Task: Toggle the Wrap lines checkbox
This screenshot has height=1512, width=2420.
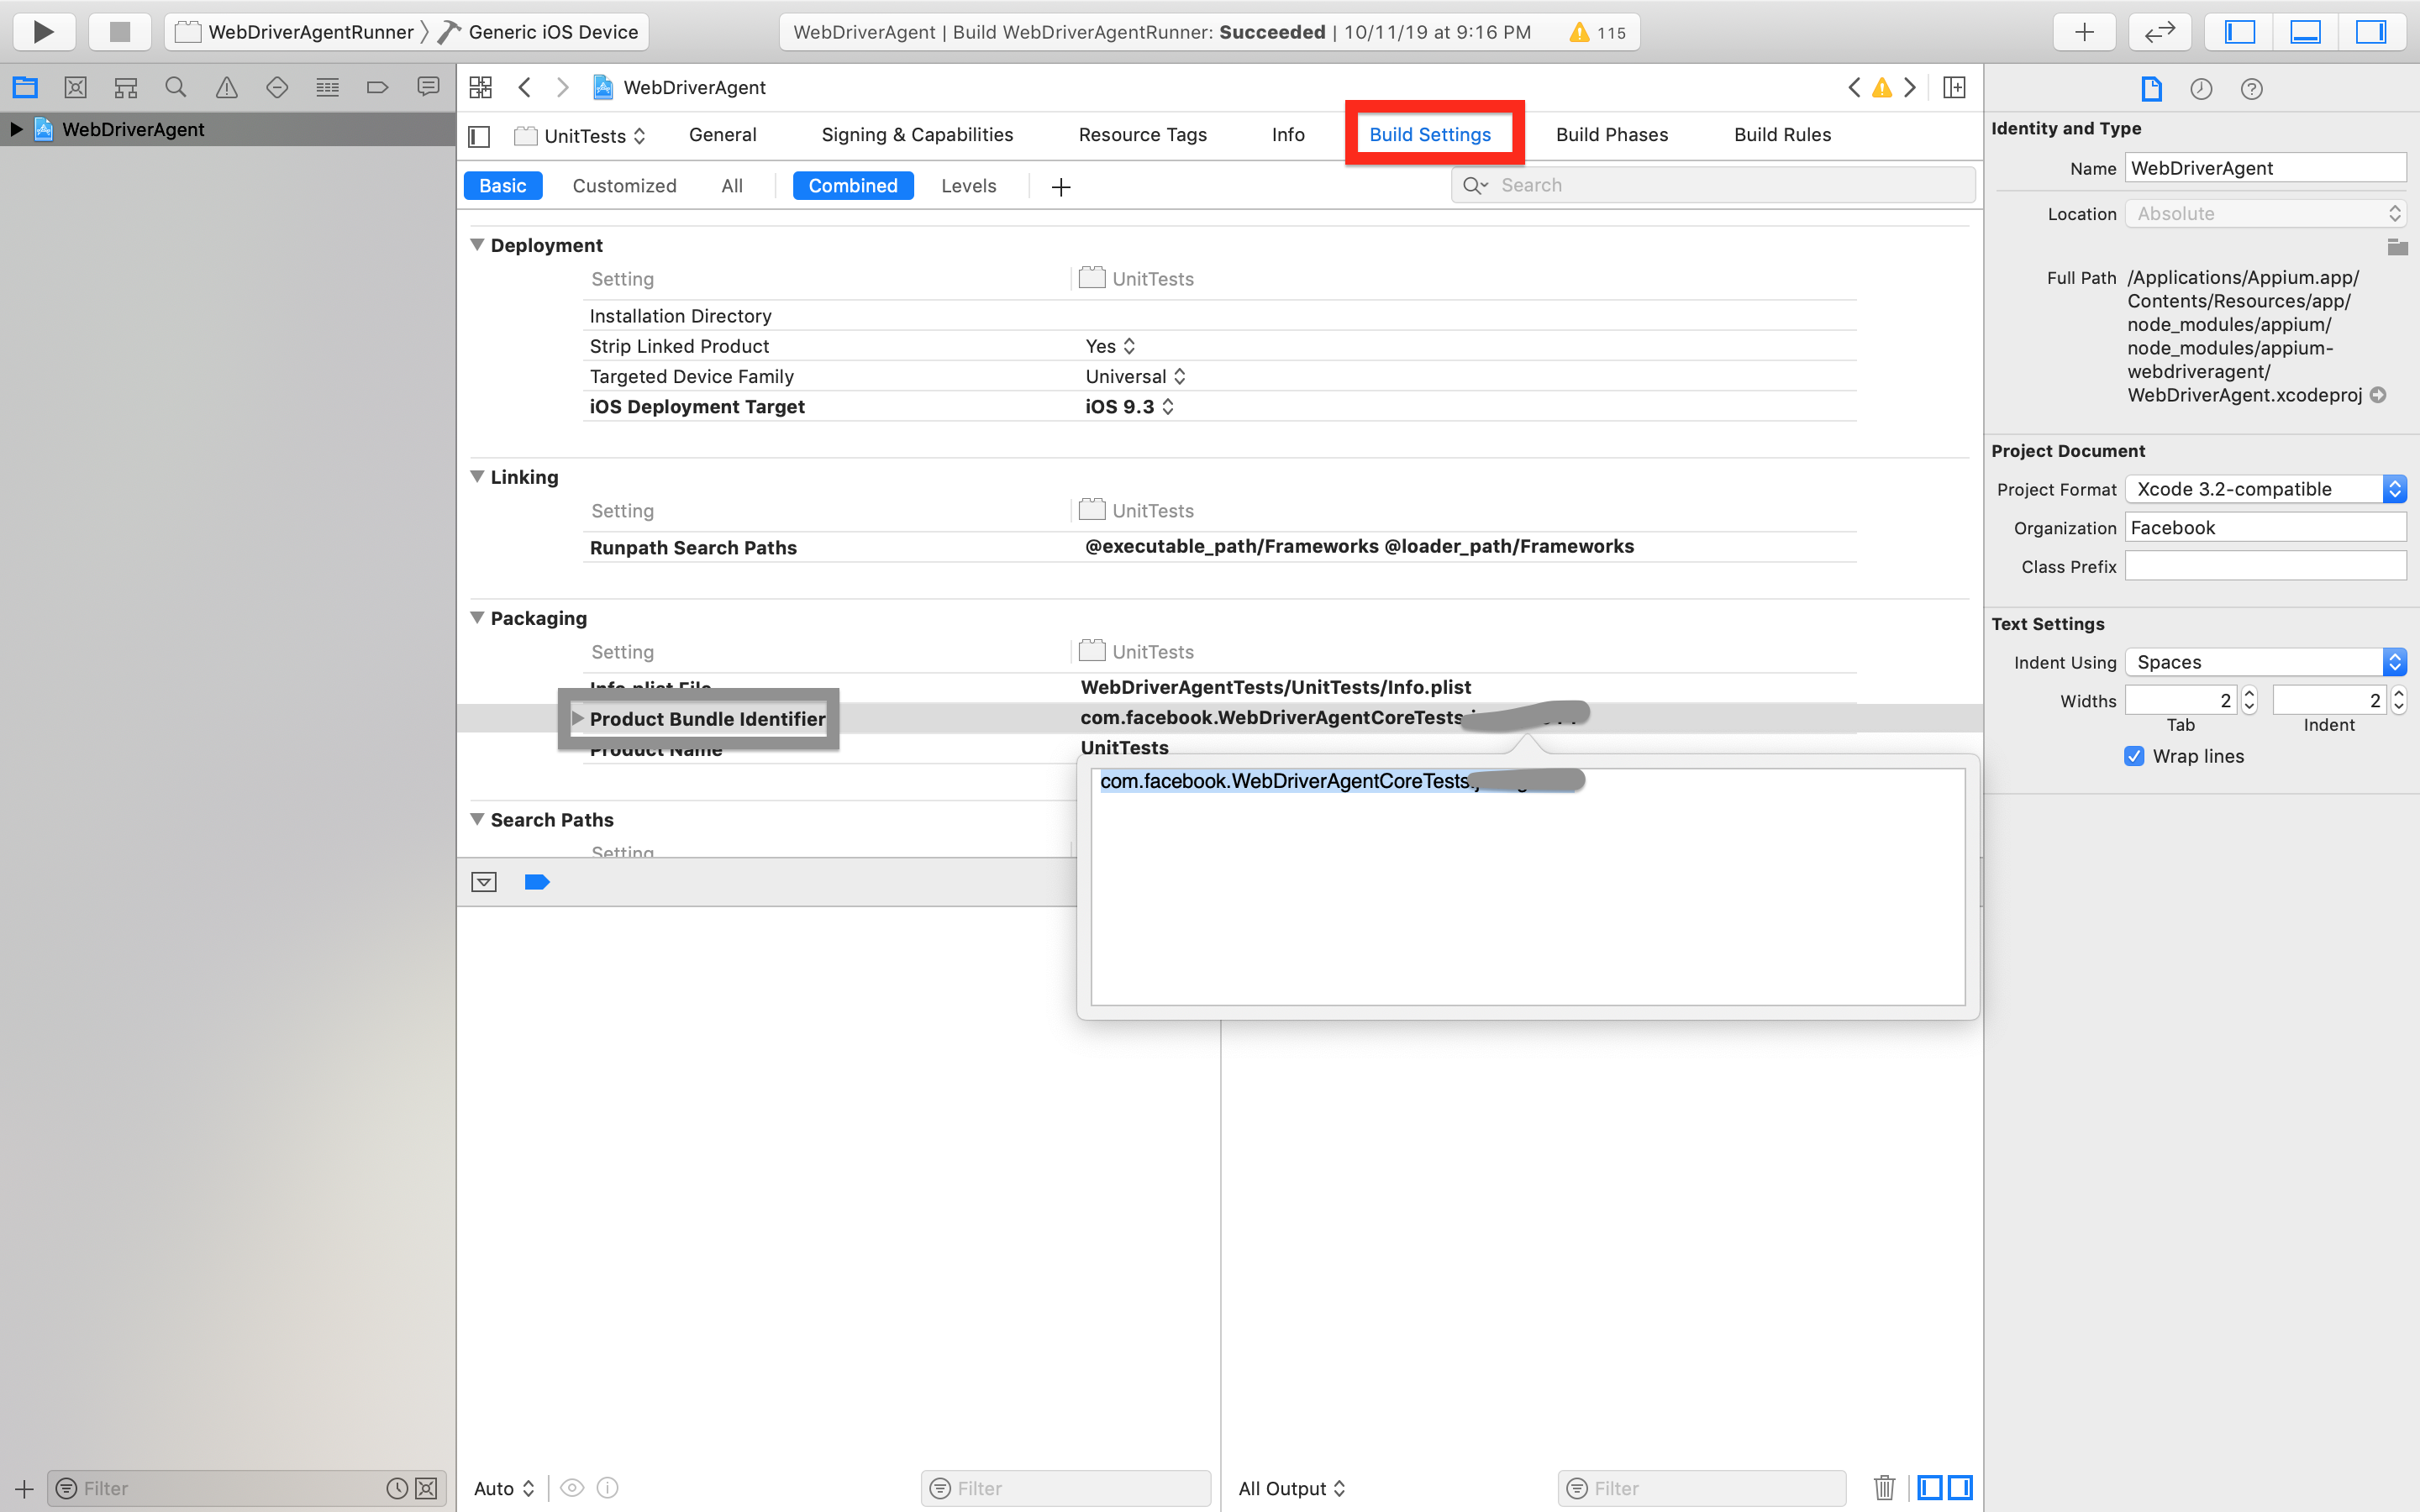Action: 2134,756
